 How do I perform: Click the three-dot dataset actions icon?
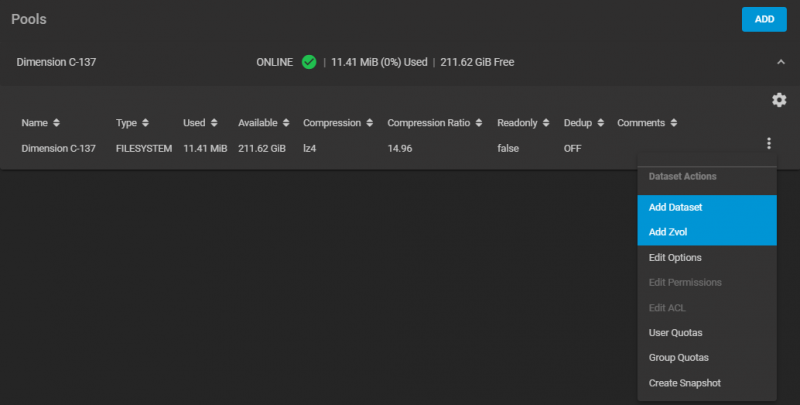tap(769, 144)
